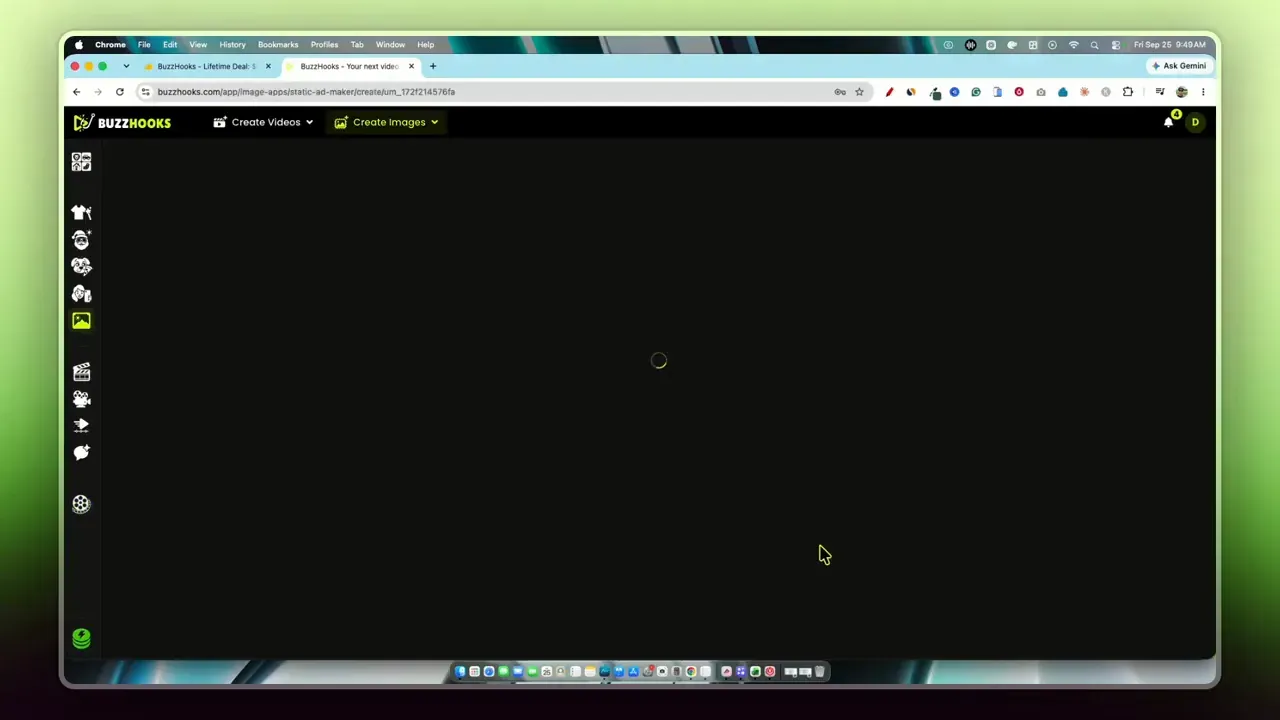The height and width of the screenshot is (720, 1280).
Task: Click the camera extension icon
Action: 1041,92
